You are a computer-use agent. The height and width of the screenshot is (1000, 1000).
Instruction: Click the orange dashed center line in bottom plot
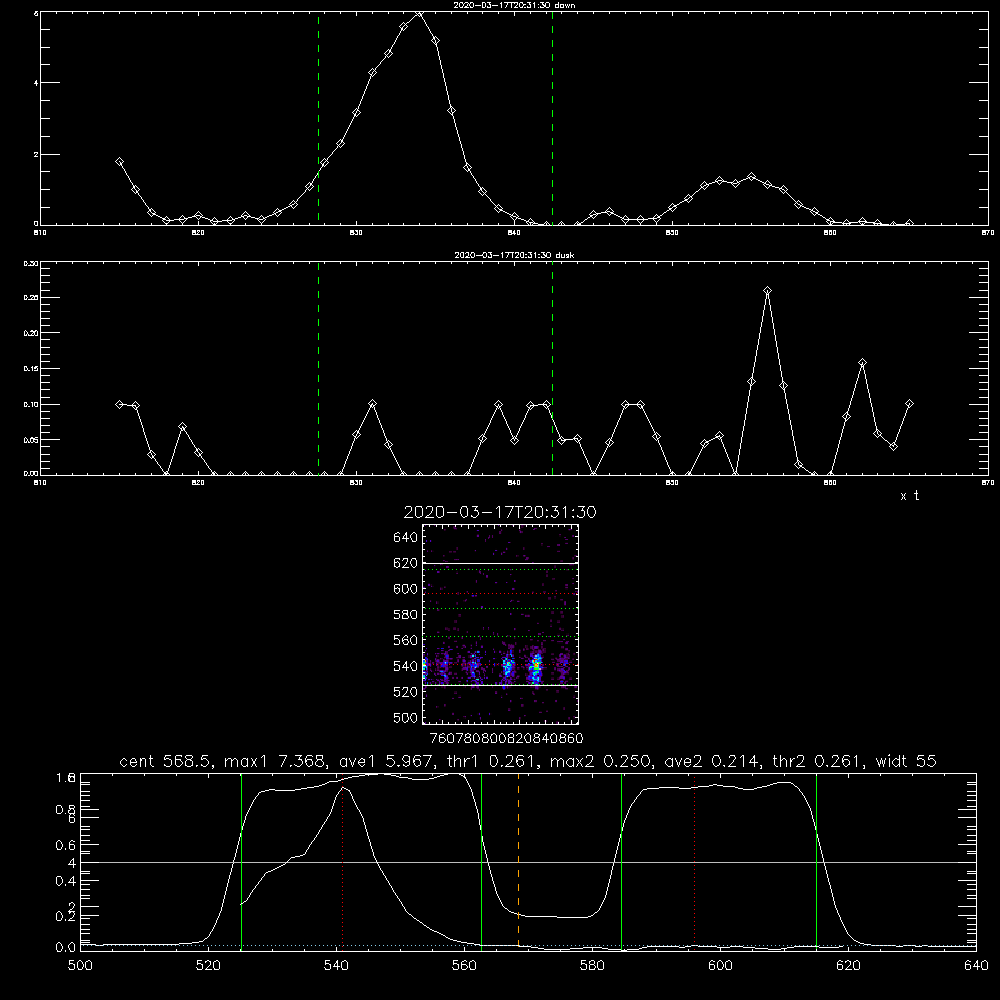(518, 860)
